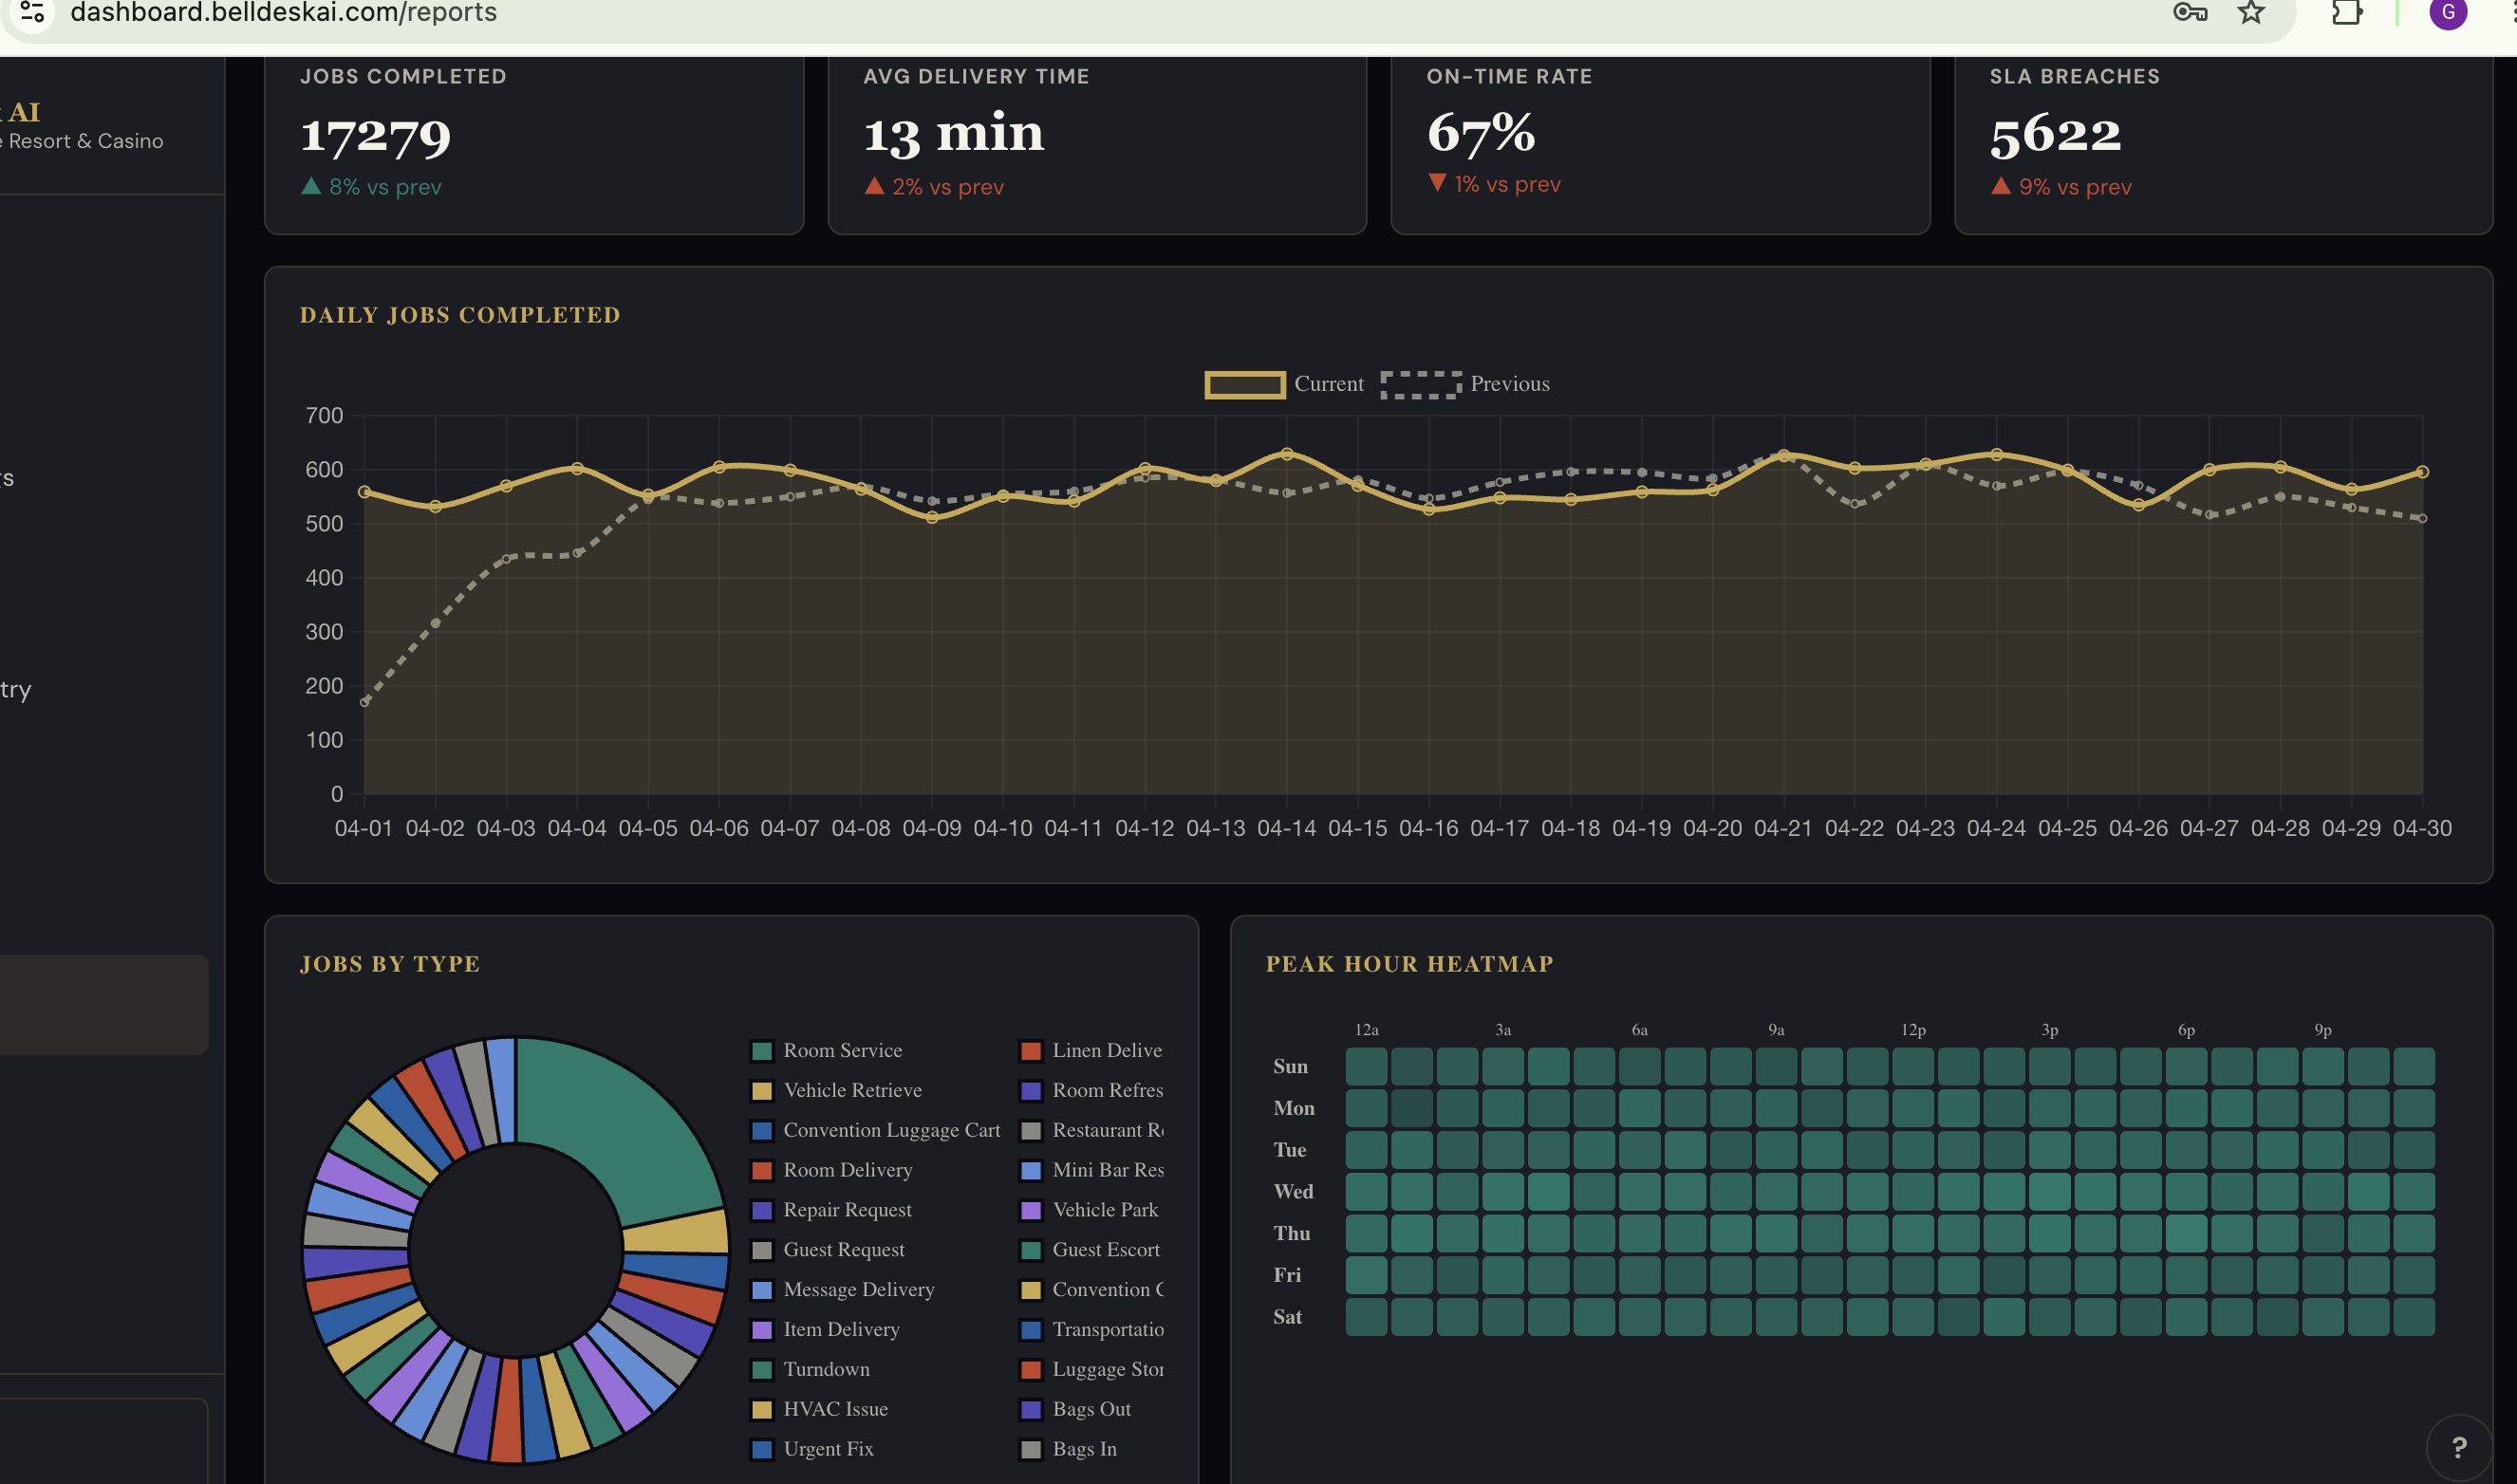Open the help question mark button
The height and width of the screenshot is (1484, 2517).
2459,1447
